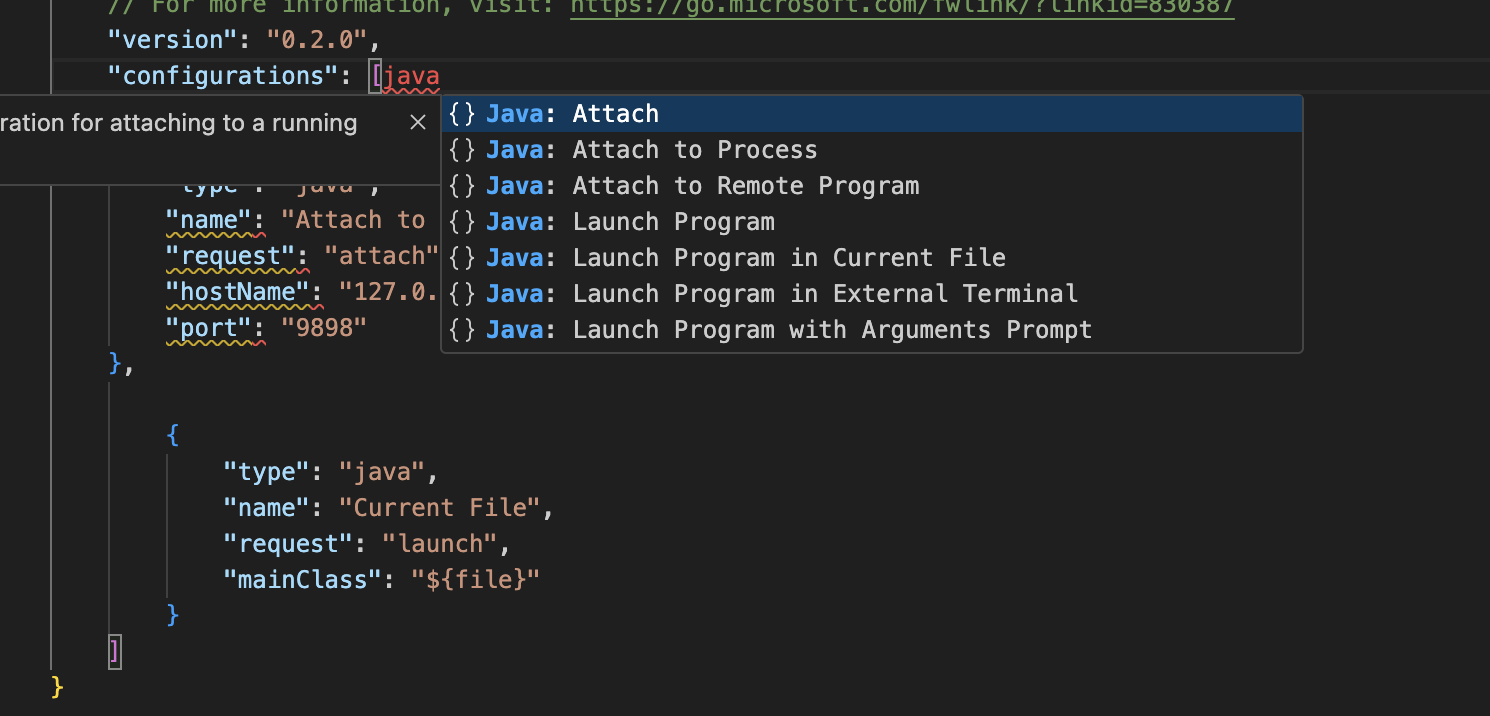
Task: Click braces icon next to Java: Attach to Process
Action: pos(462,150)
